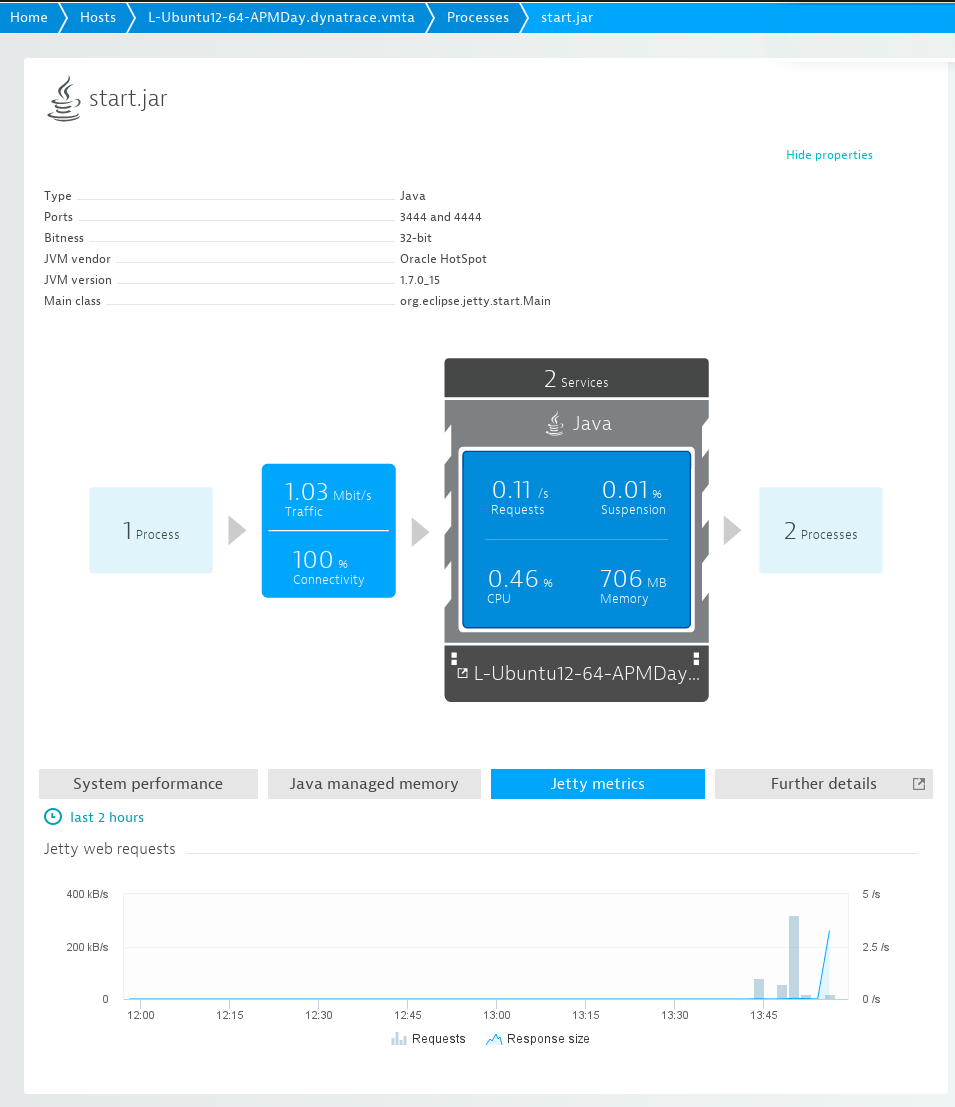Image resolution: width=955 pixels, height=1107 pixels.
Task: Open the external link icon on Further details
Action: [x=918, y=784]
